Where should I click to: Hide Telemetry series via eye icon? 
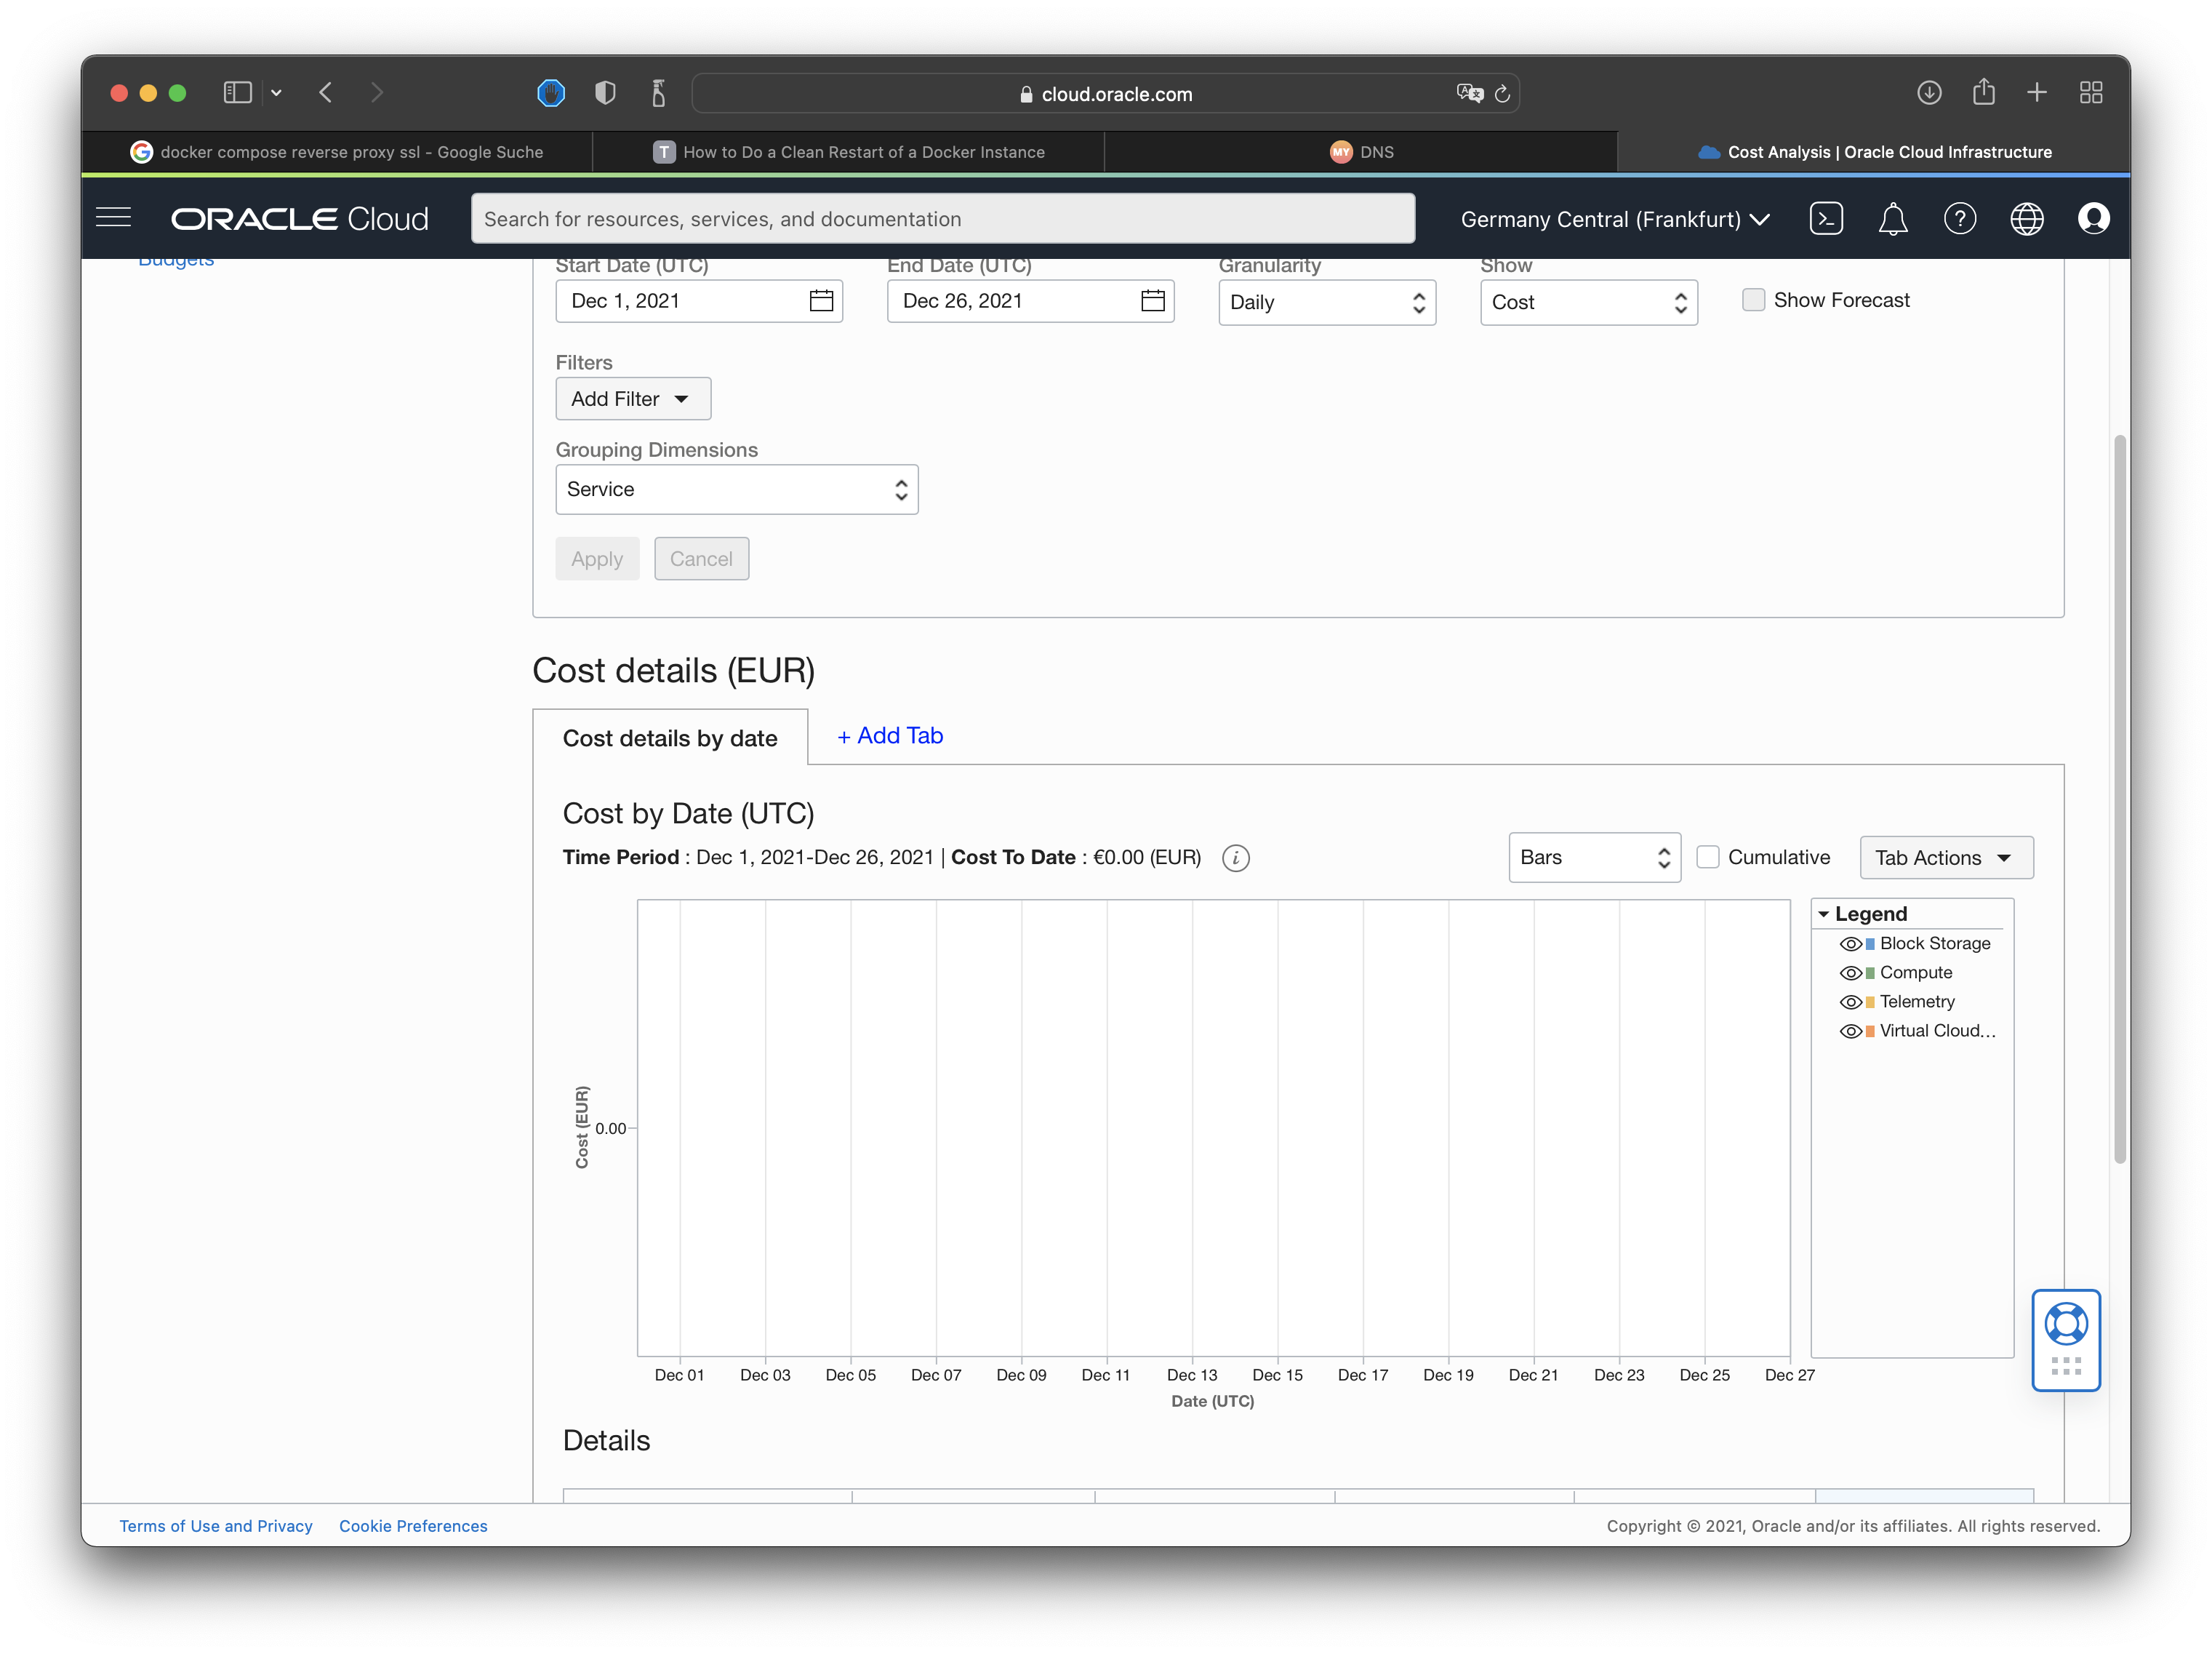(1850, 1002)
